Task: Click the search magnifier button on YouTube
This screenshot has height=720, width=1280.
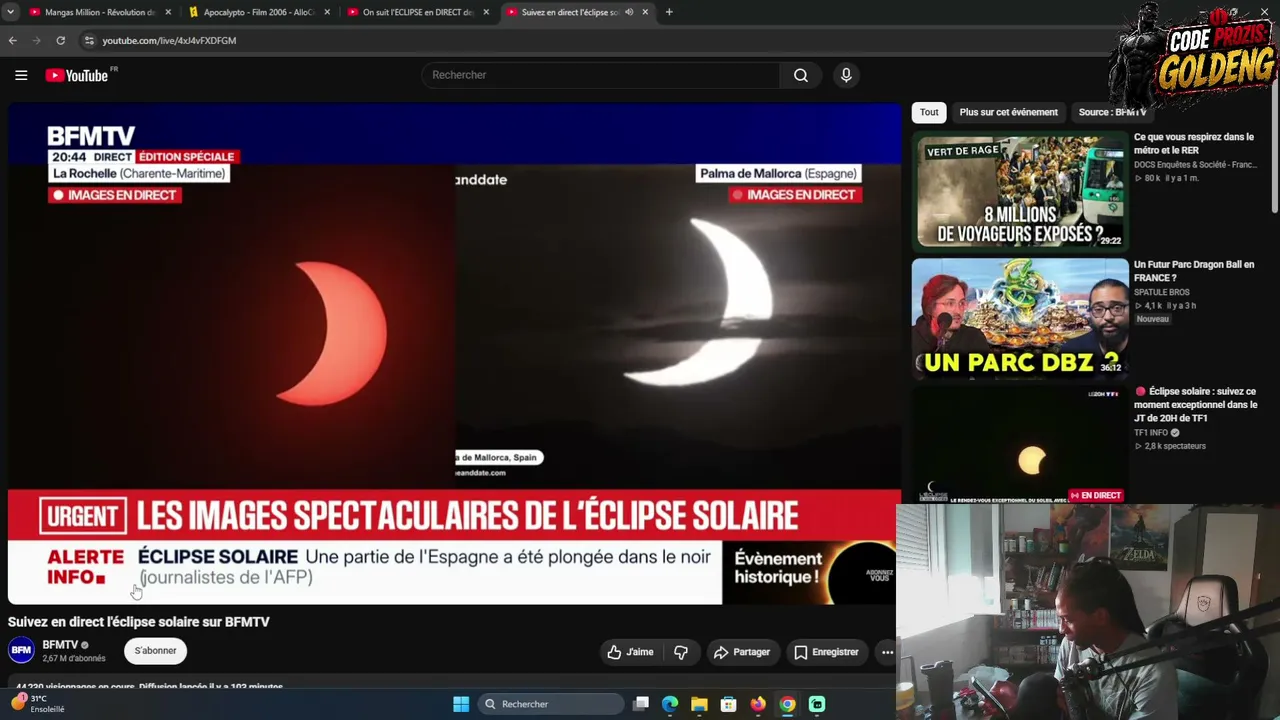Action: pyautogui.click(x=801, y=75)
